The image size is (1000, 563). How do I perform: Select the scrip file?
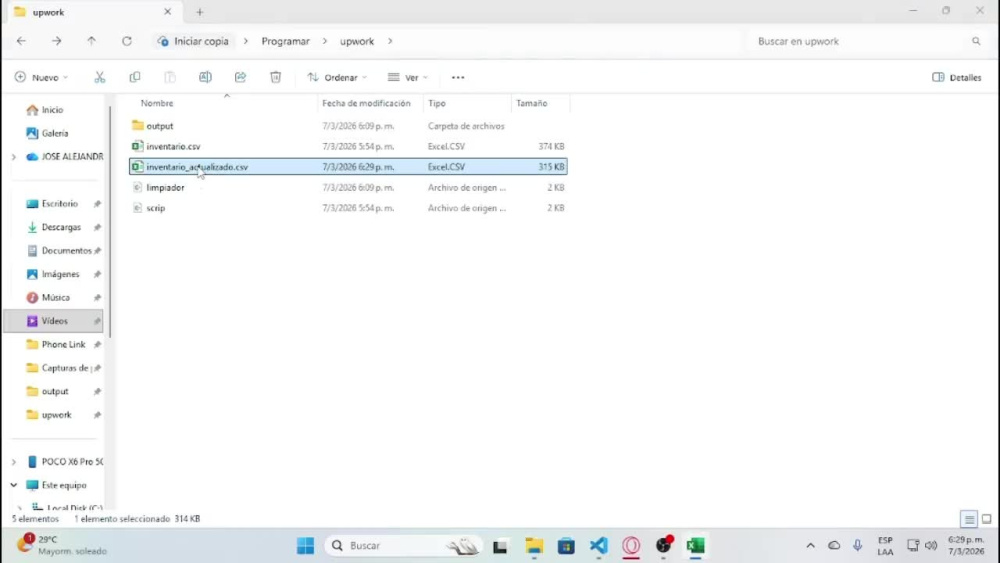point(348,208)
